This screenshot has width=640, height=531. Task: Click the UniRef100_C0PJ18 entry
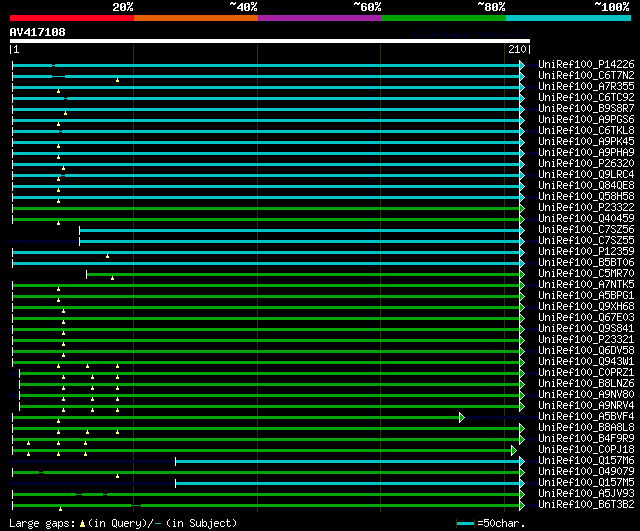coord(586,450)
